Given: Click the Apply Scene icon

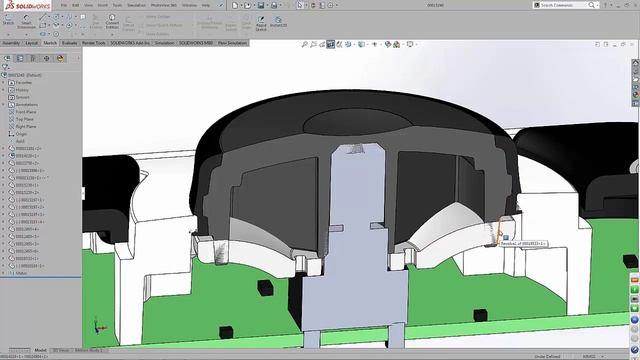Looking at the screenshot, I should point(396,44).
